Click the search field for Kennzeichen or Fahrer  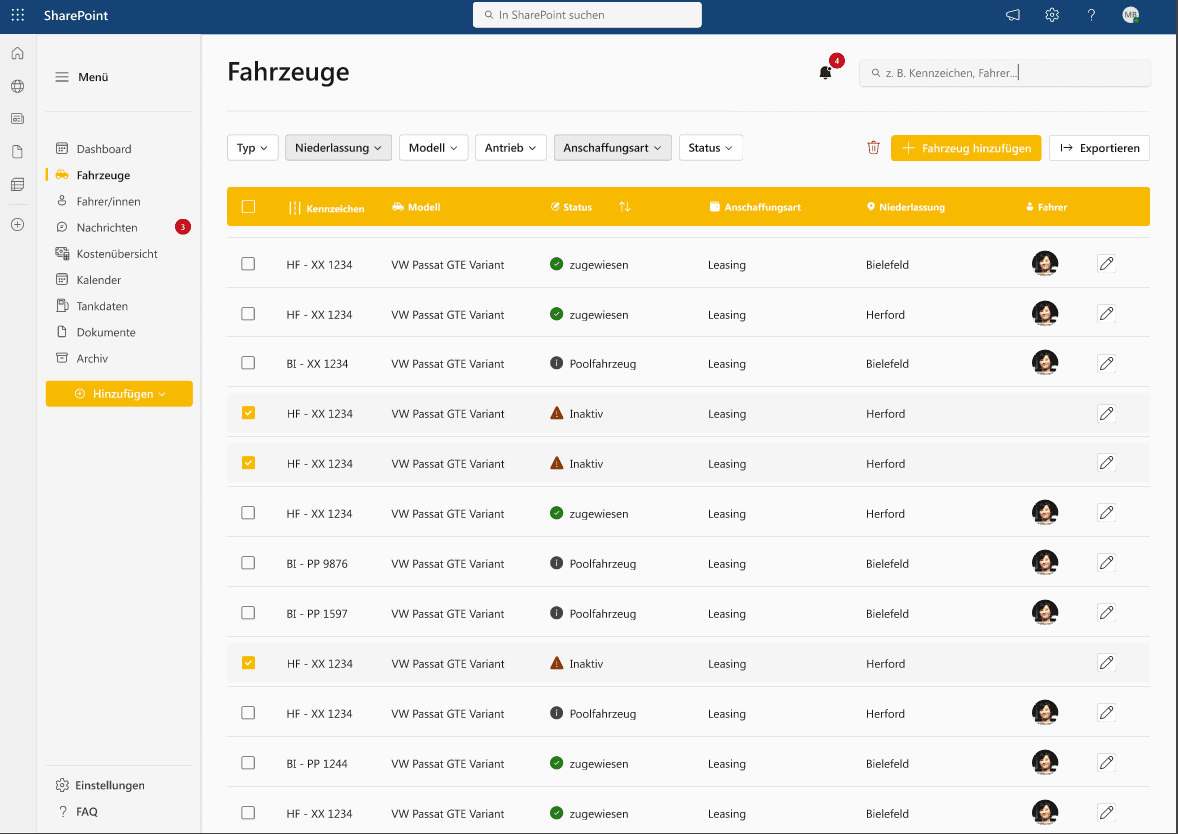point(1004,72)
